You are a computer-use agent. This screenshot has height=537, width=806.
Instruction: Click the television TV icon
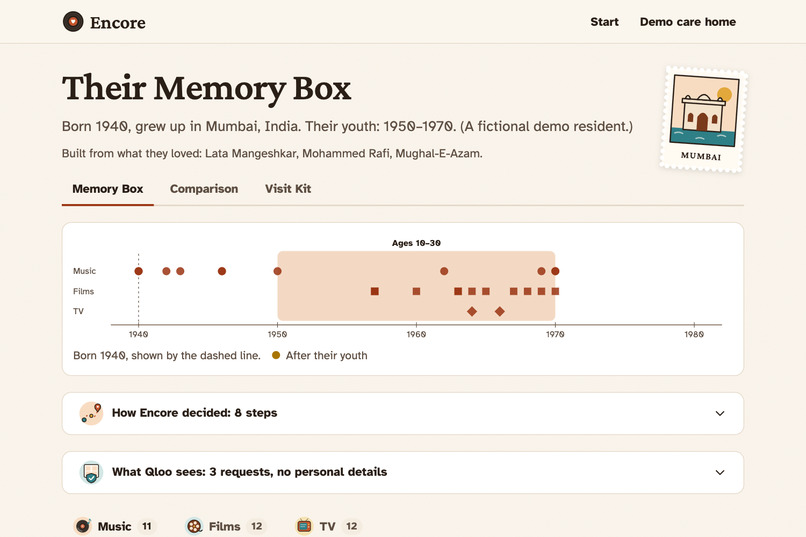coord(304,526)
